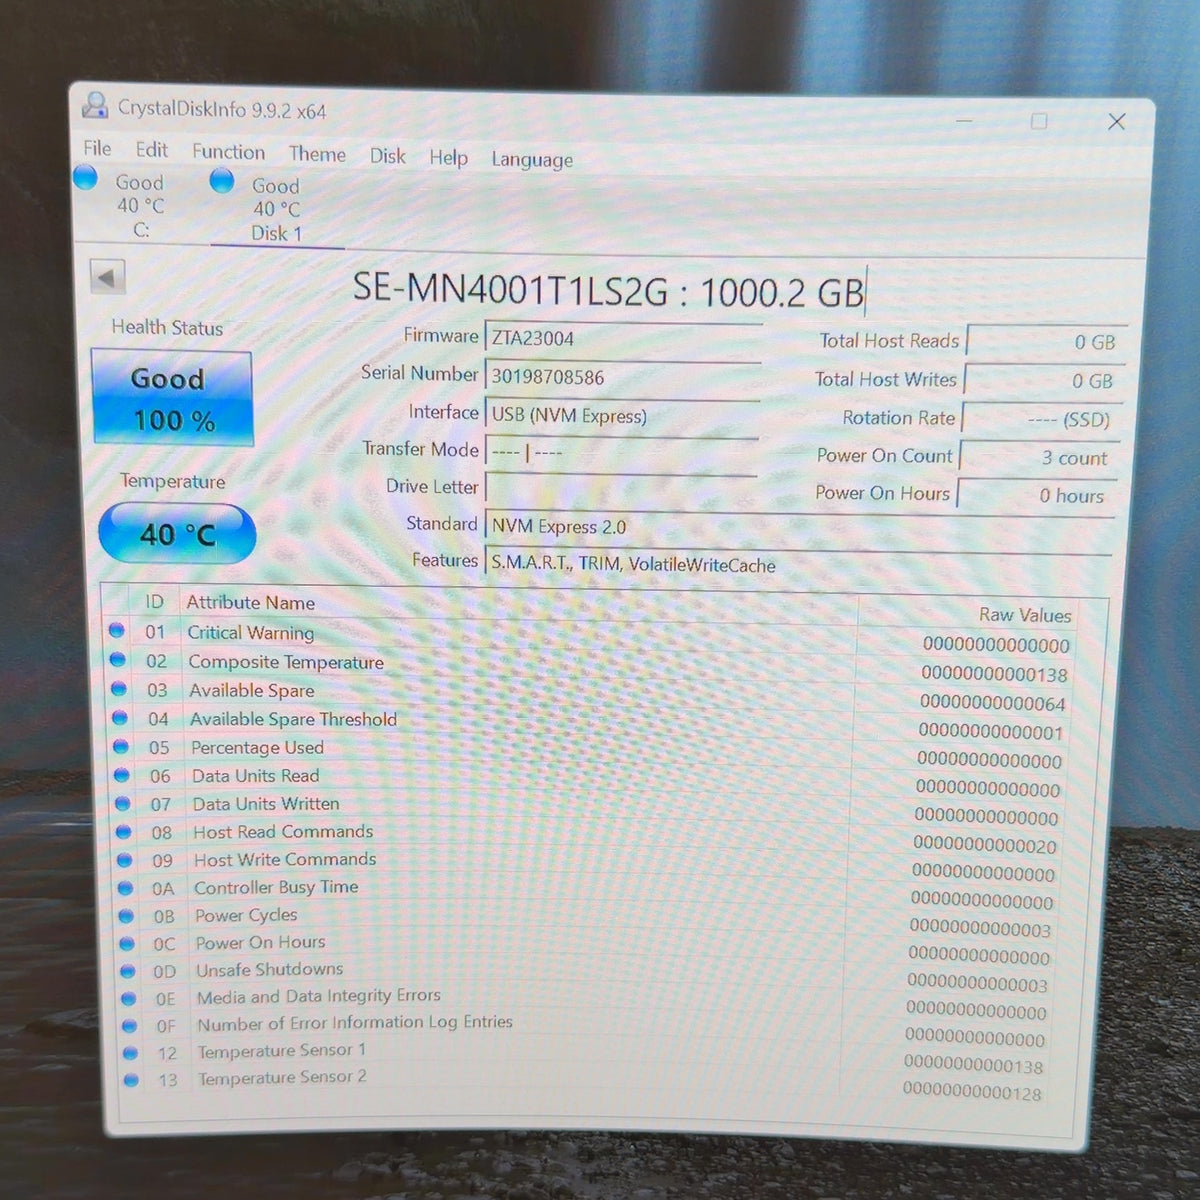Click the status dot of Percentage Used
The width and height of the screenshot is (1200, 1200).
[121, 746]
